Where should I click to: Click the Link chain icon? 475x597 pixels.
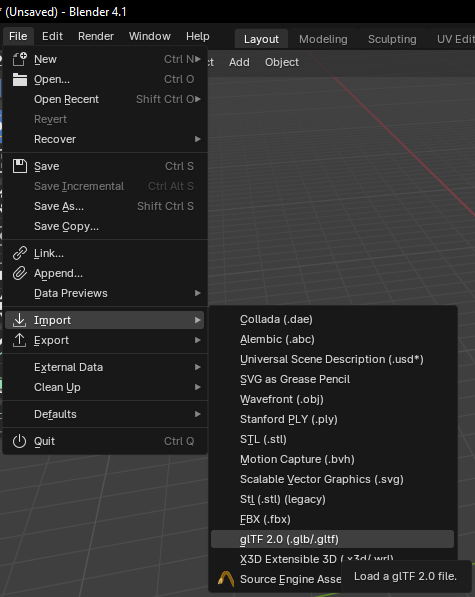pos(20,253)
